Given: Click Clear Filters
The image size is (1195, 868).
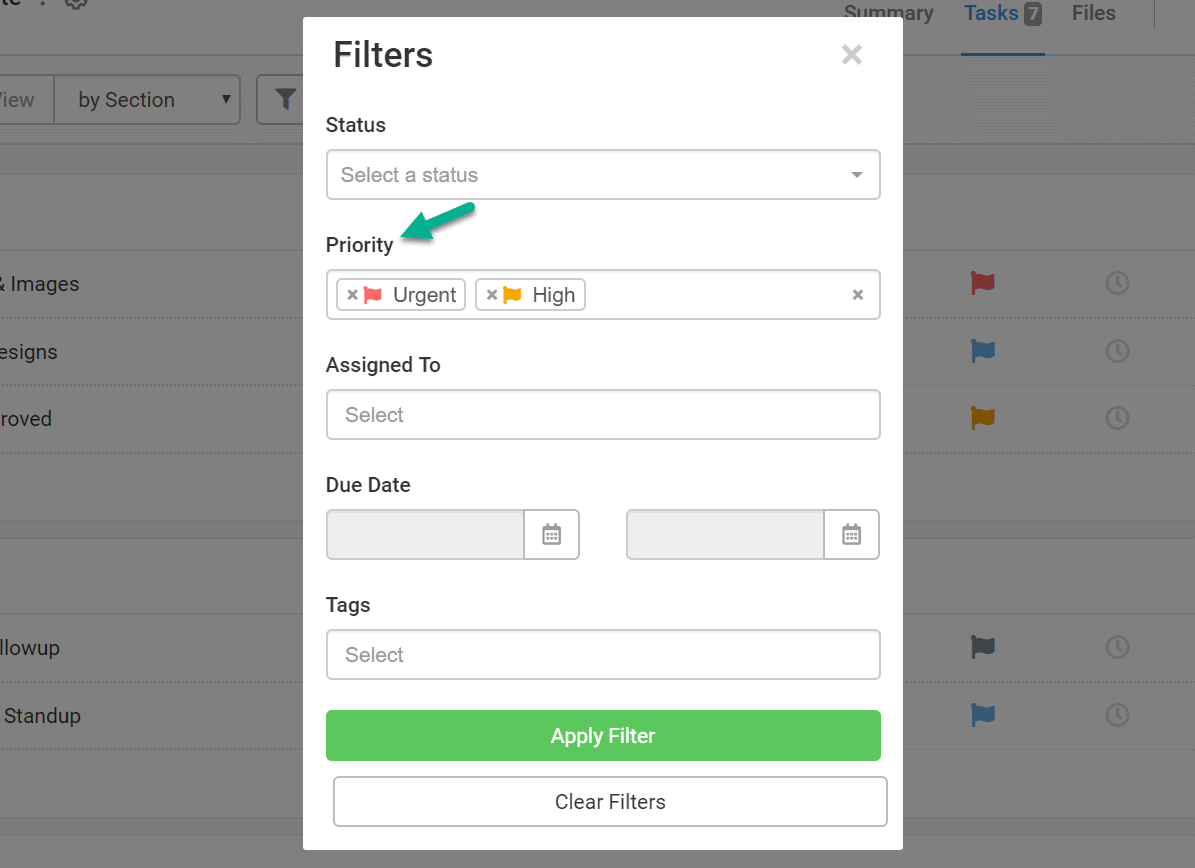Looking at the screenshot, I should [610, 801].
